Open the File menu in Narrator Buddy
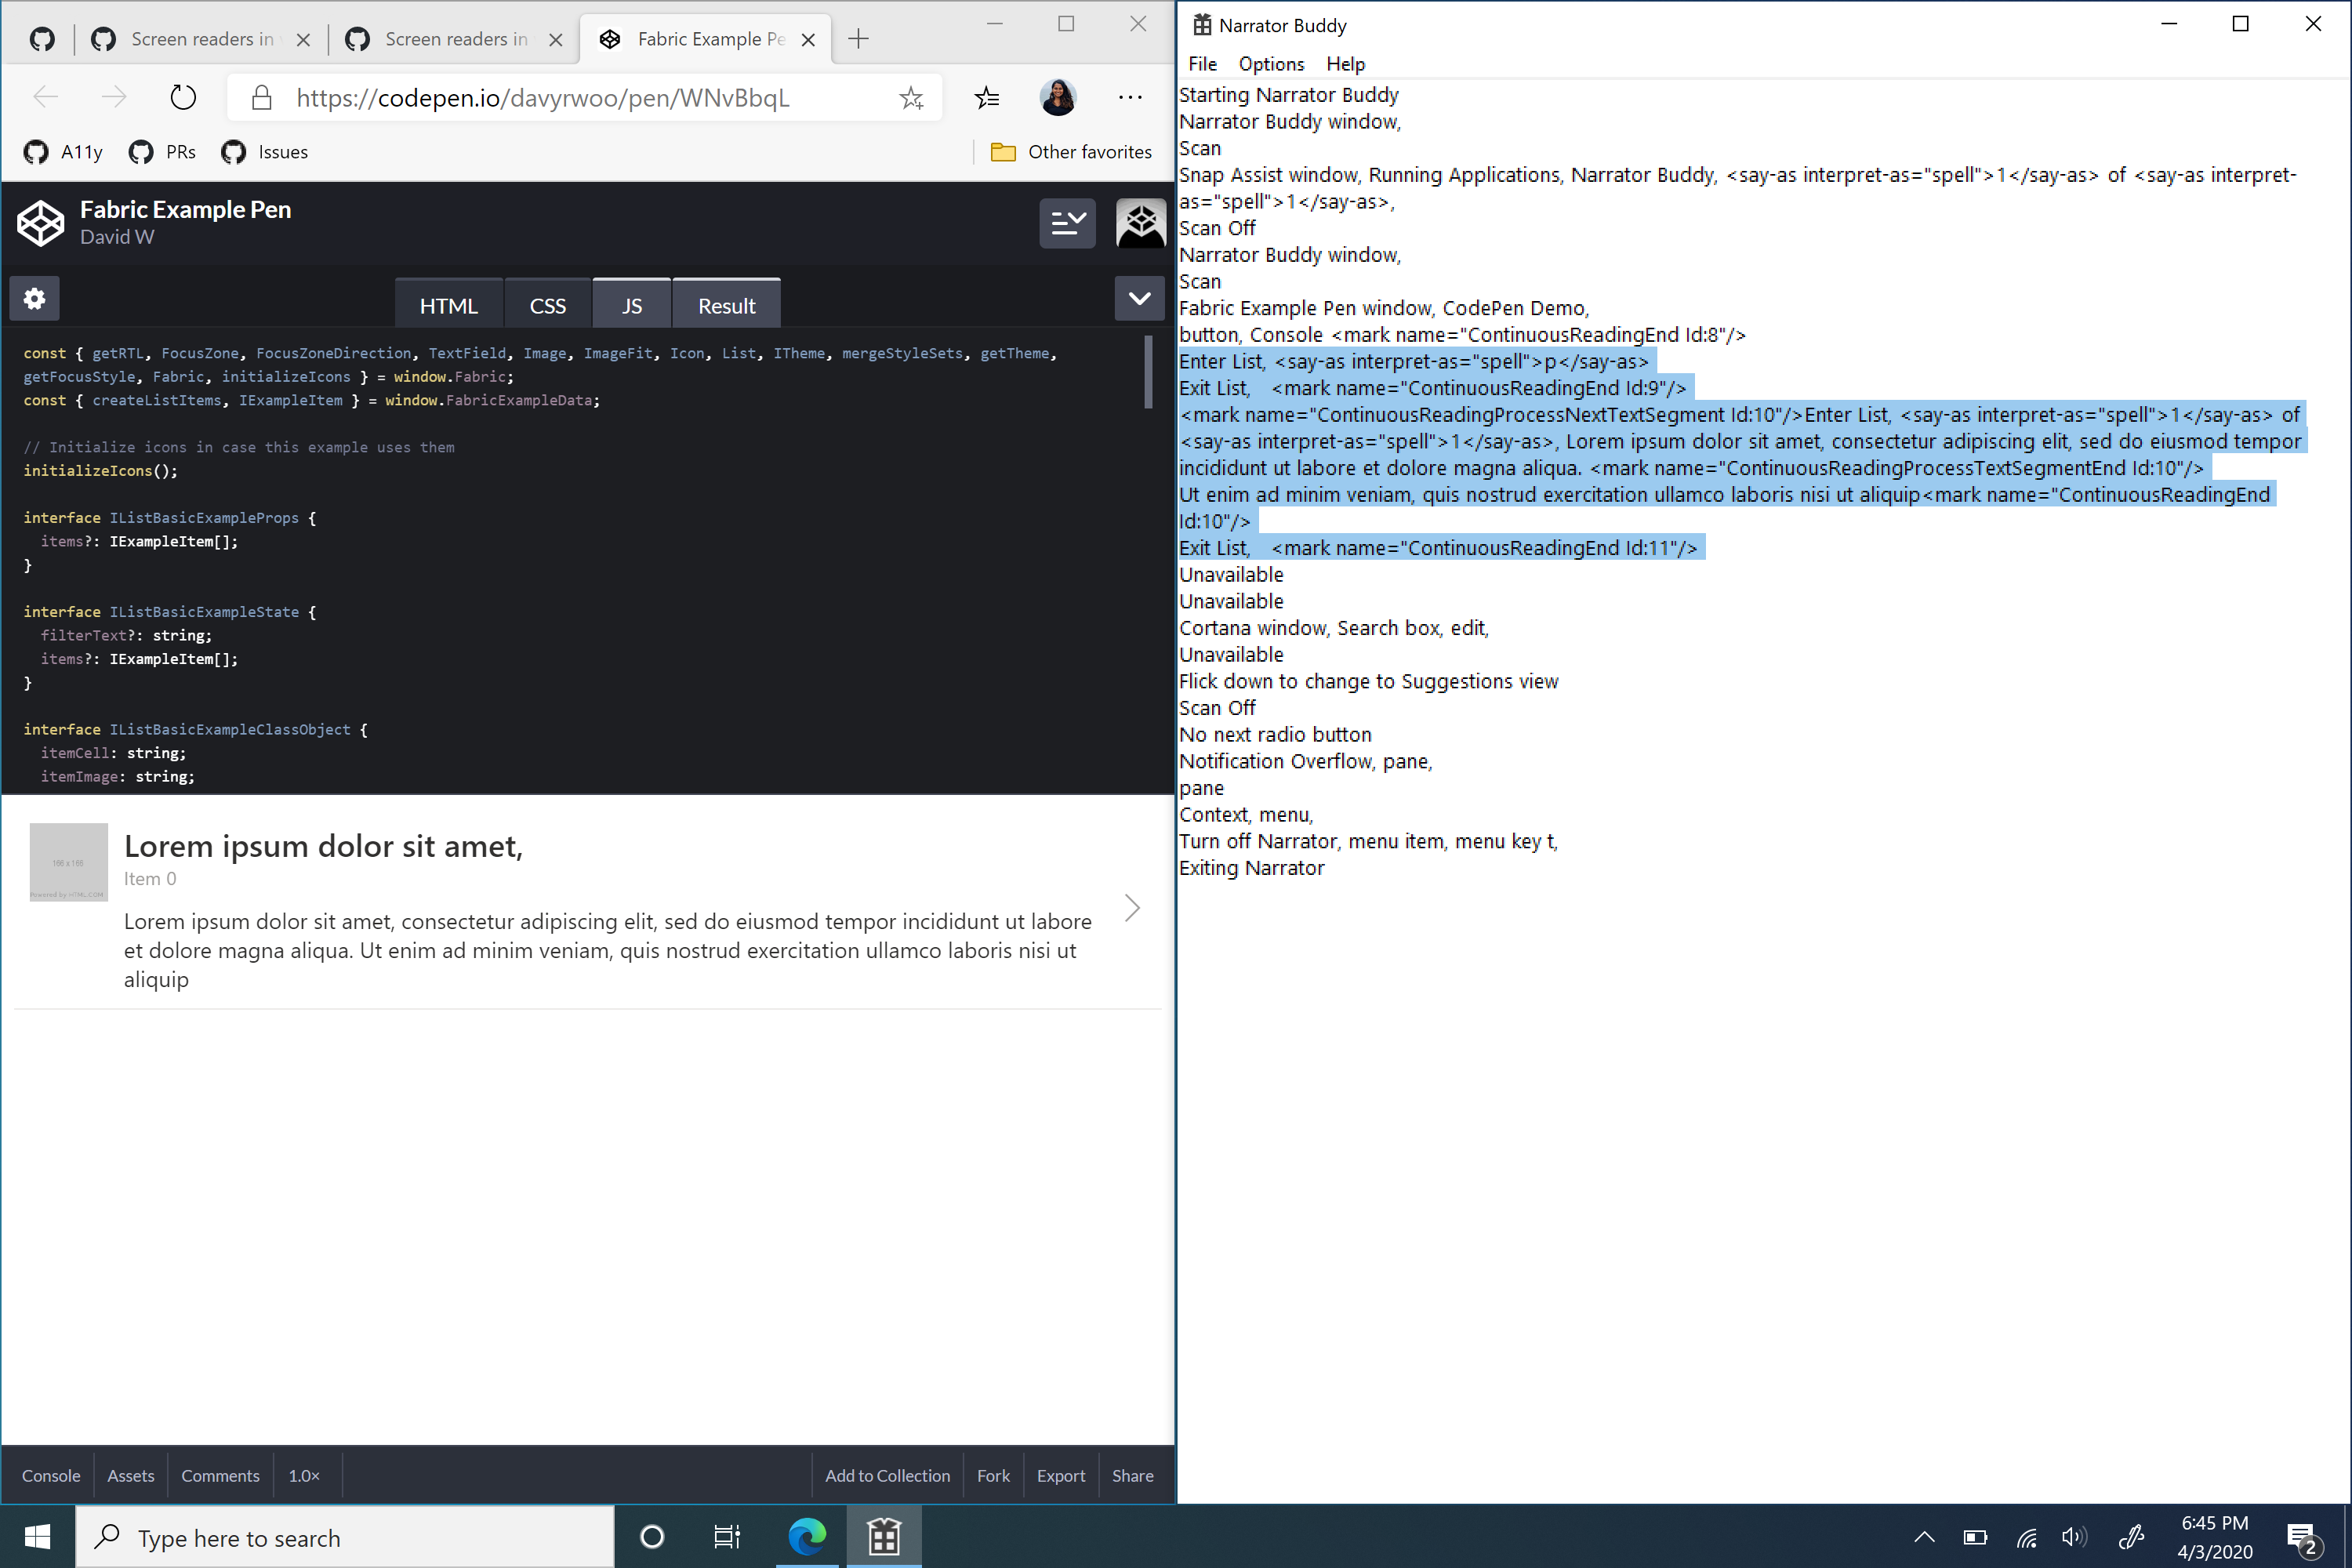Image resolution: width=2352 pixels, height=1568 pixels. tap(1202, 64)
